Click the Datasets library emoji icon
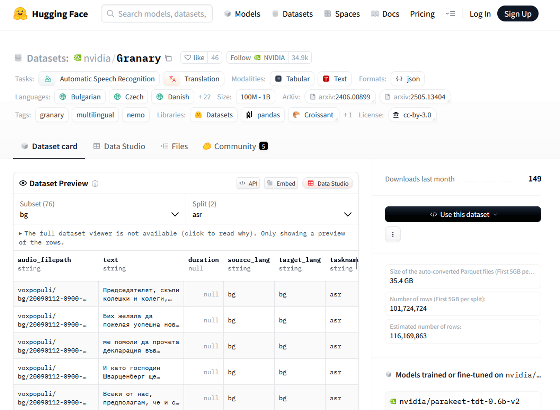The image size is (560, 410). 198,115
